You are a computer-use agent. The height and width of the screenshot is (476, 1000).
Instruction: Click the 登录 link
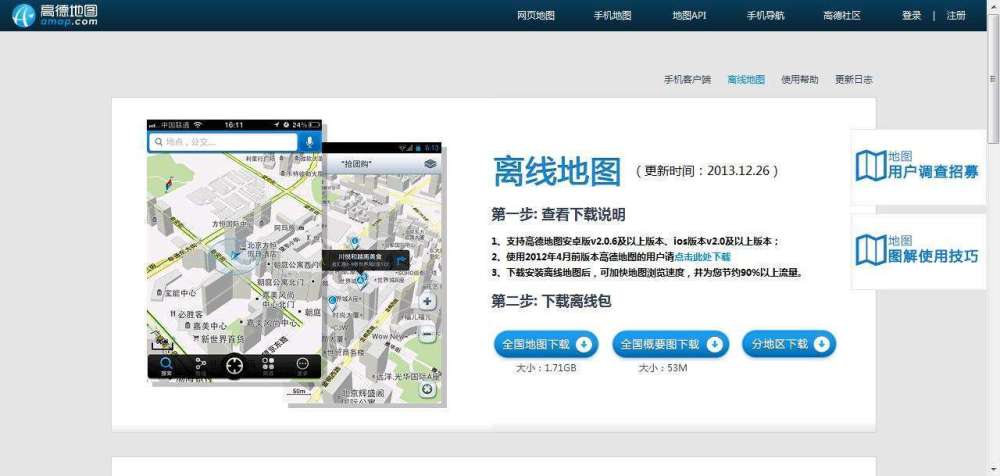pos(911,16)
